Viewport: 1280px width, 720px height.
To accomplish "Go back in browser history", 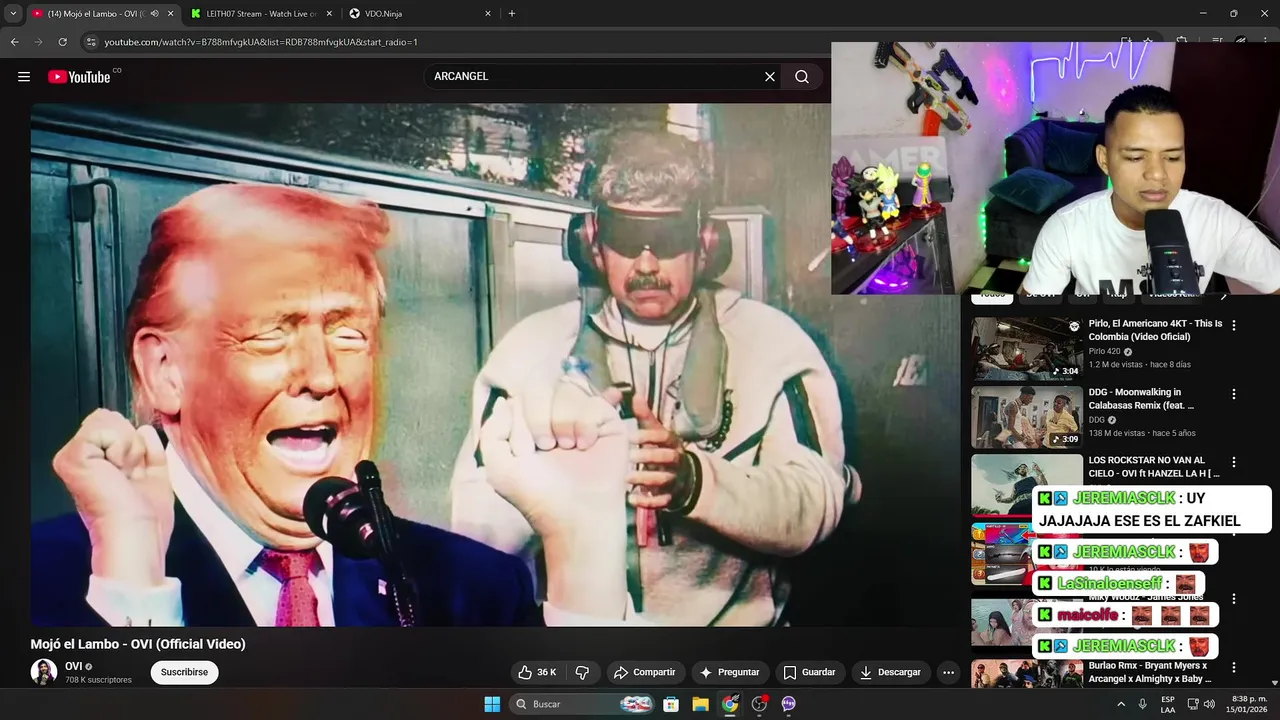I will point(14,42).
